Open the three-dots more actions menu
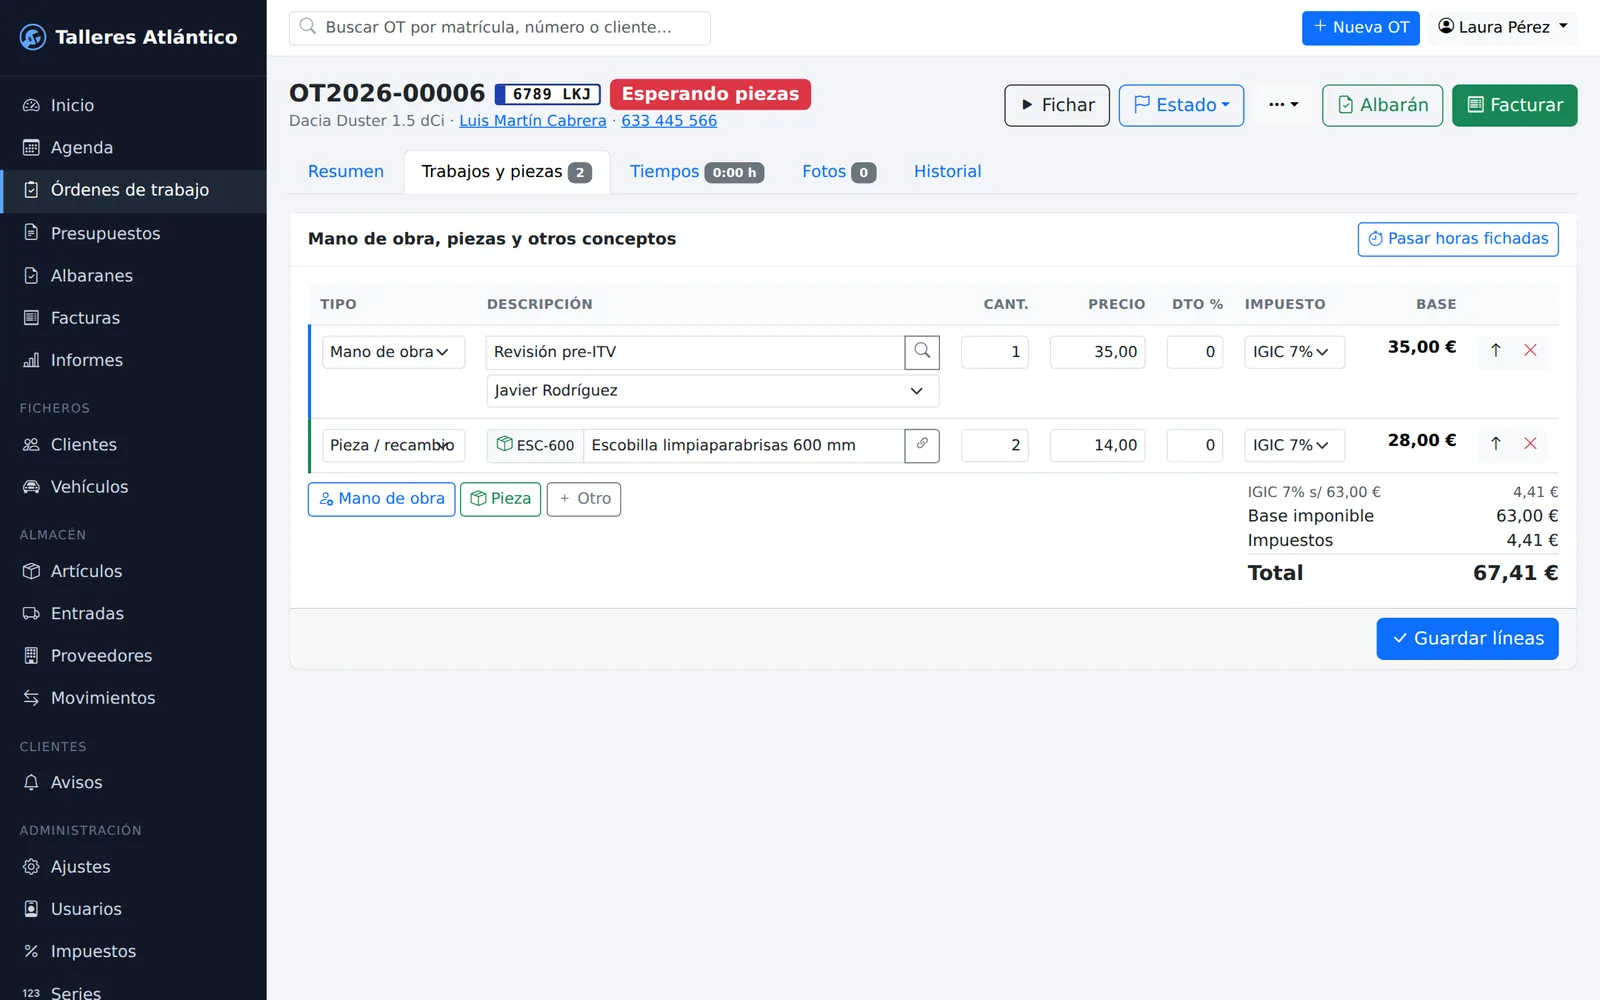 point(1283,105)
